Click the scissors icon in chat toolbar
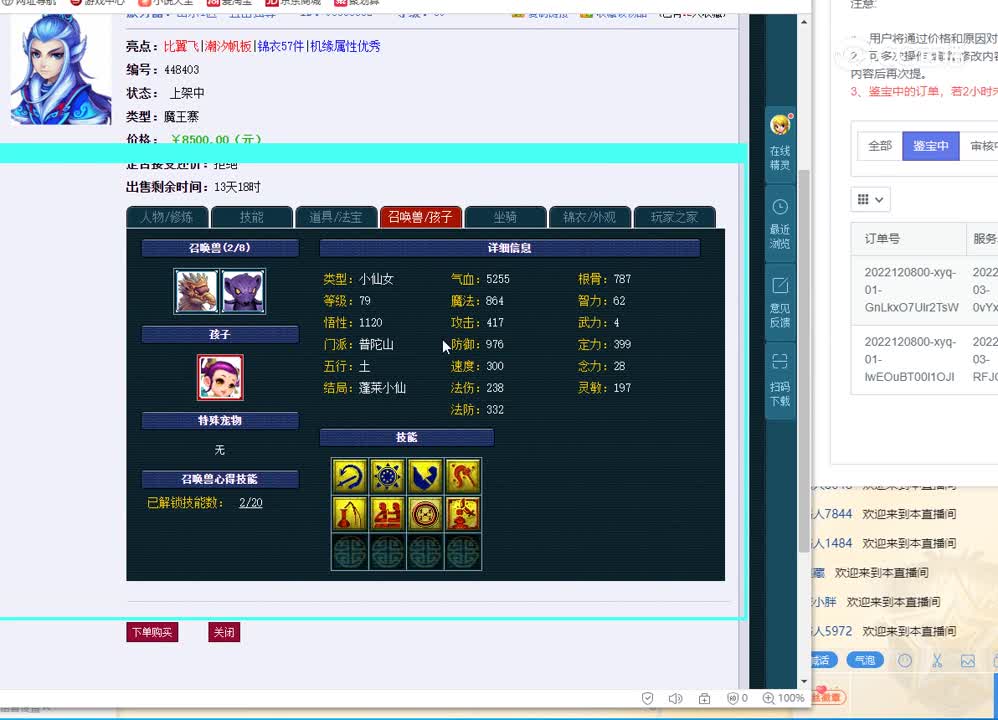This screenshot has width=998, height=720. (x=937, y=661)
